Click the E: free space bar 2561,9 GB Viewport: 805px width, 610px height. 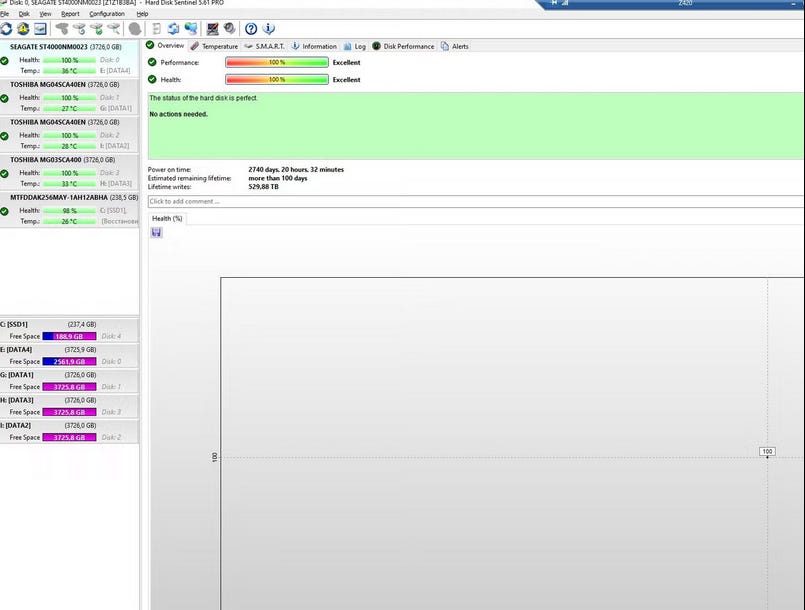point(69,361)
